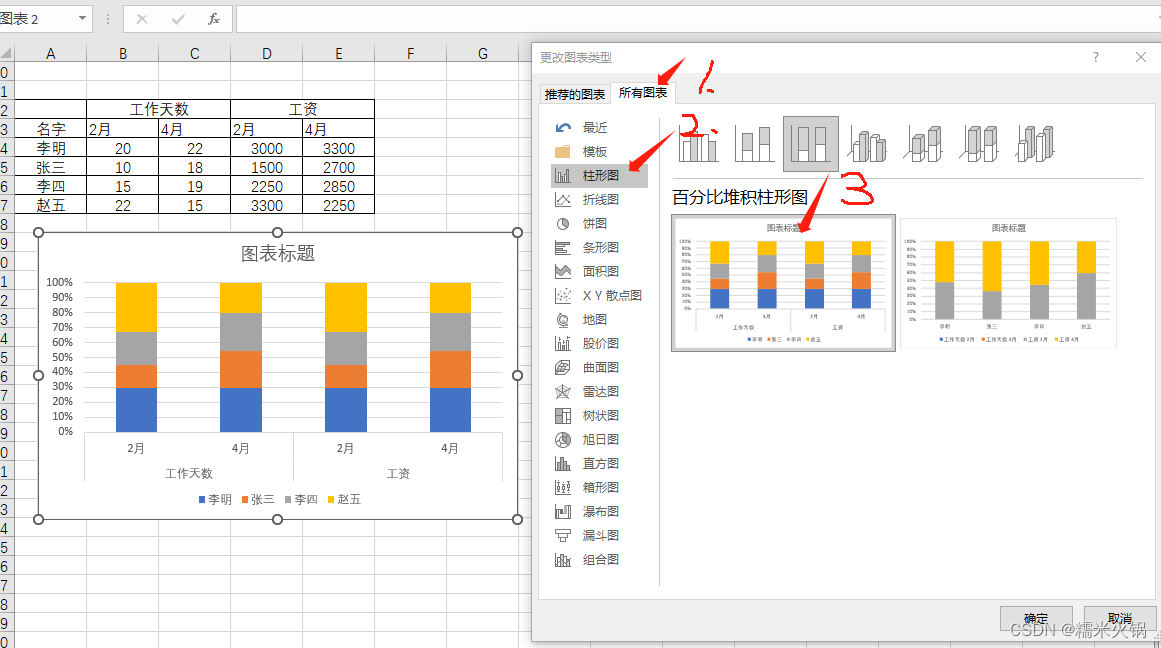Click the blue 李明 segment of first bar

[x=136, y=410]
